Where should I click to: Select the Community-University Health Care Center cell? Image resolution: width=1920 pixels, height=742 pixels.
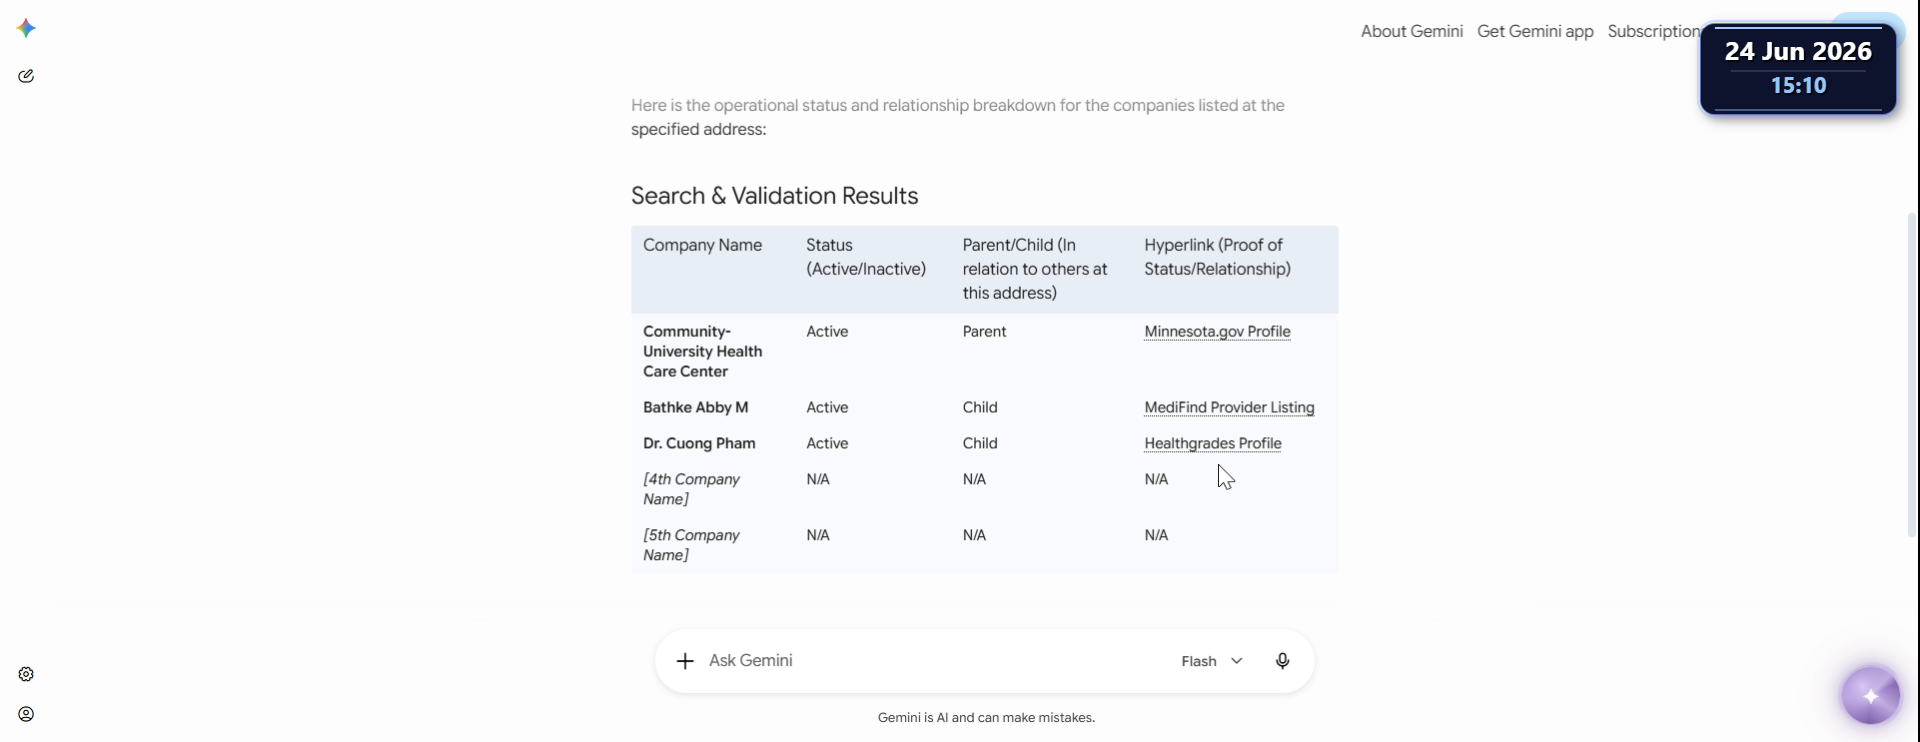tap(702, 352)
